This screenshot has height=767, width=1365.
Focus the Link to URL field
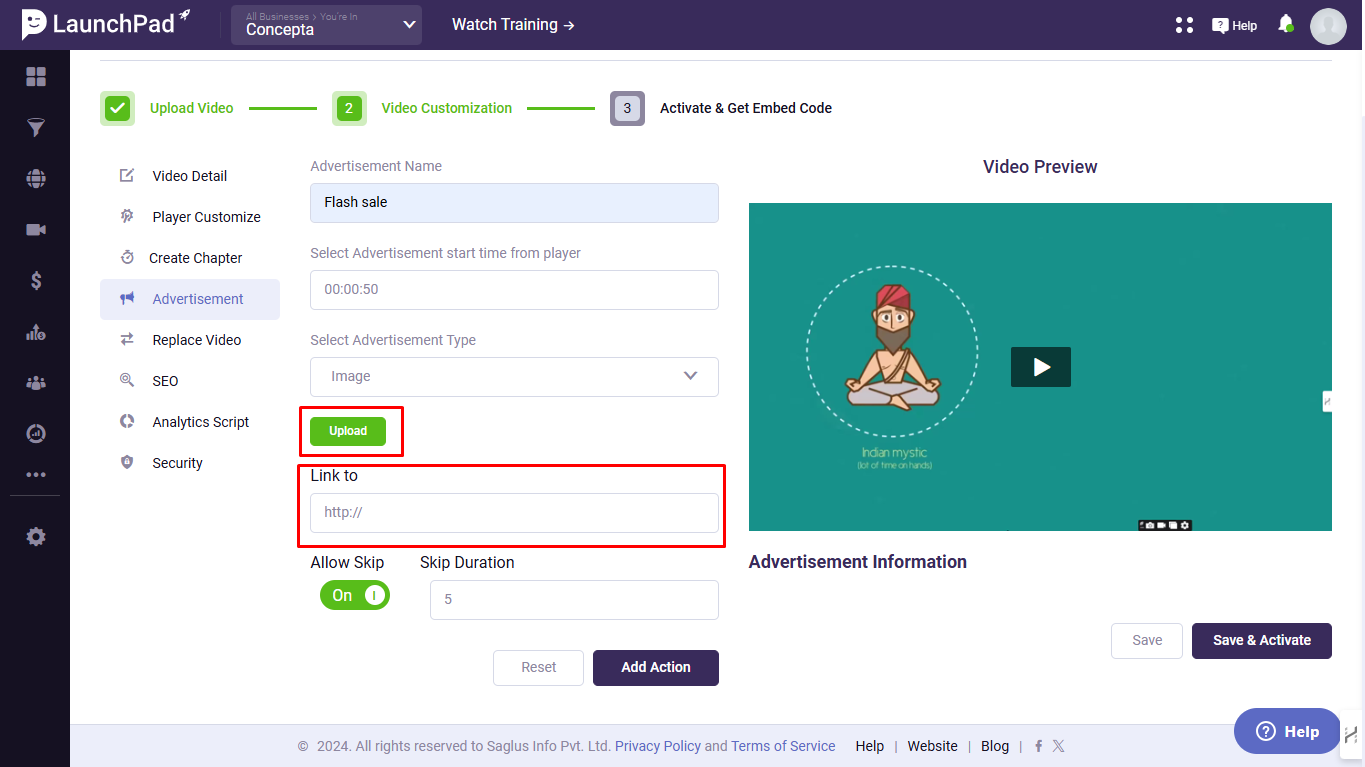click(514, 513)
